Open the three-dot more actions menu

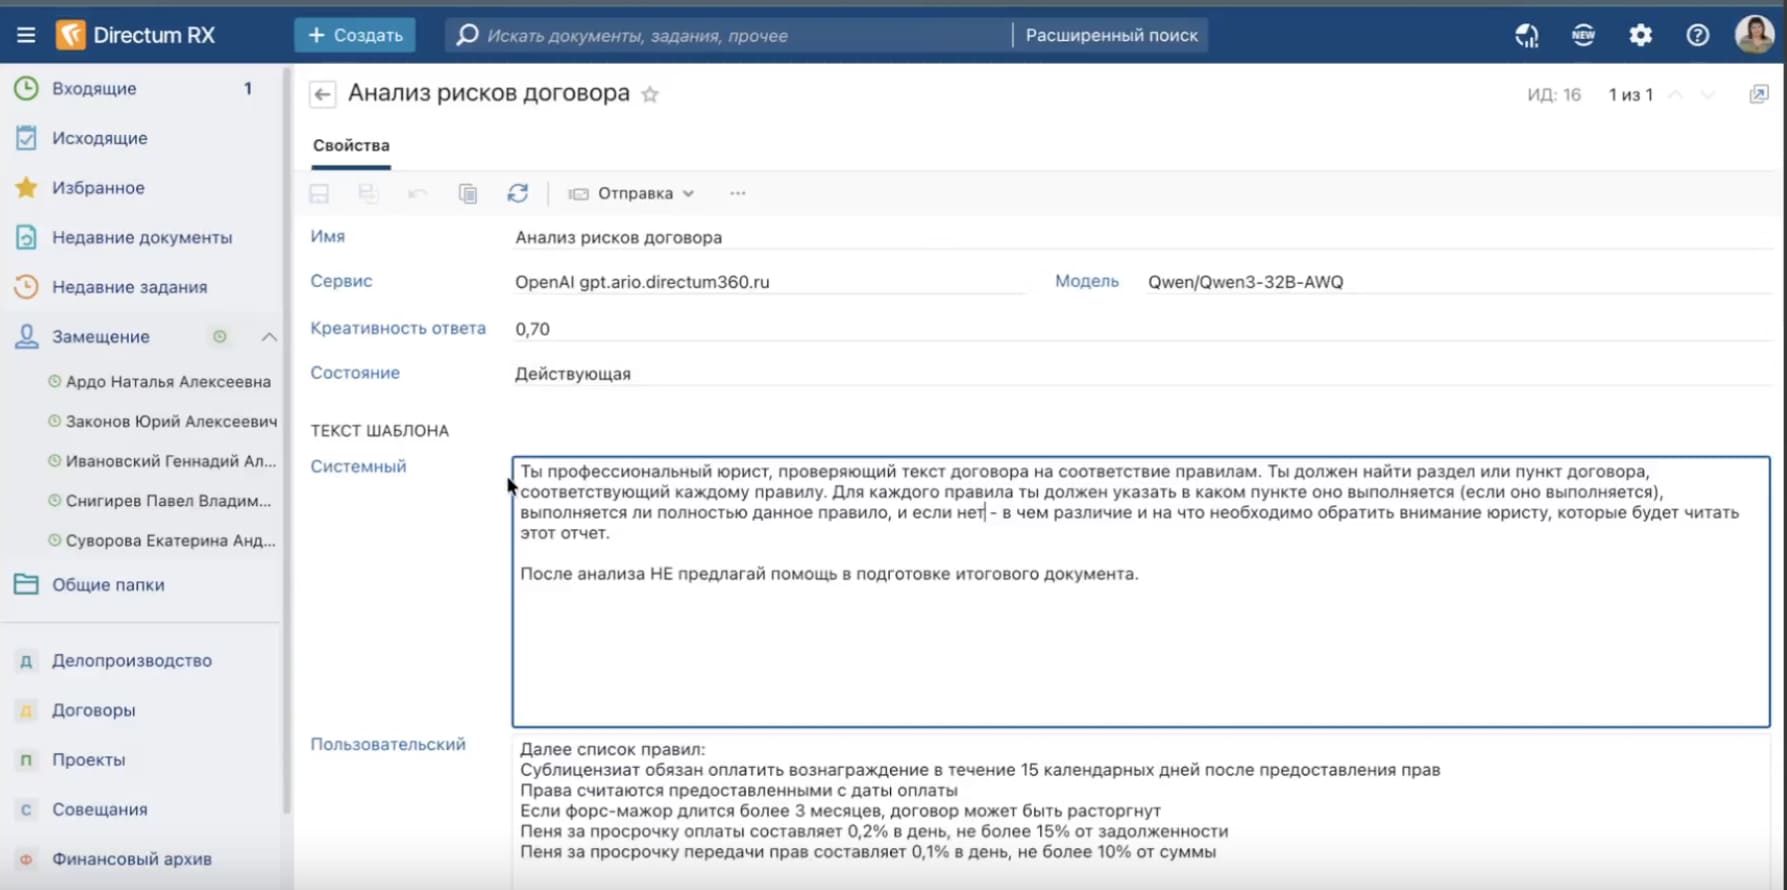738,194
